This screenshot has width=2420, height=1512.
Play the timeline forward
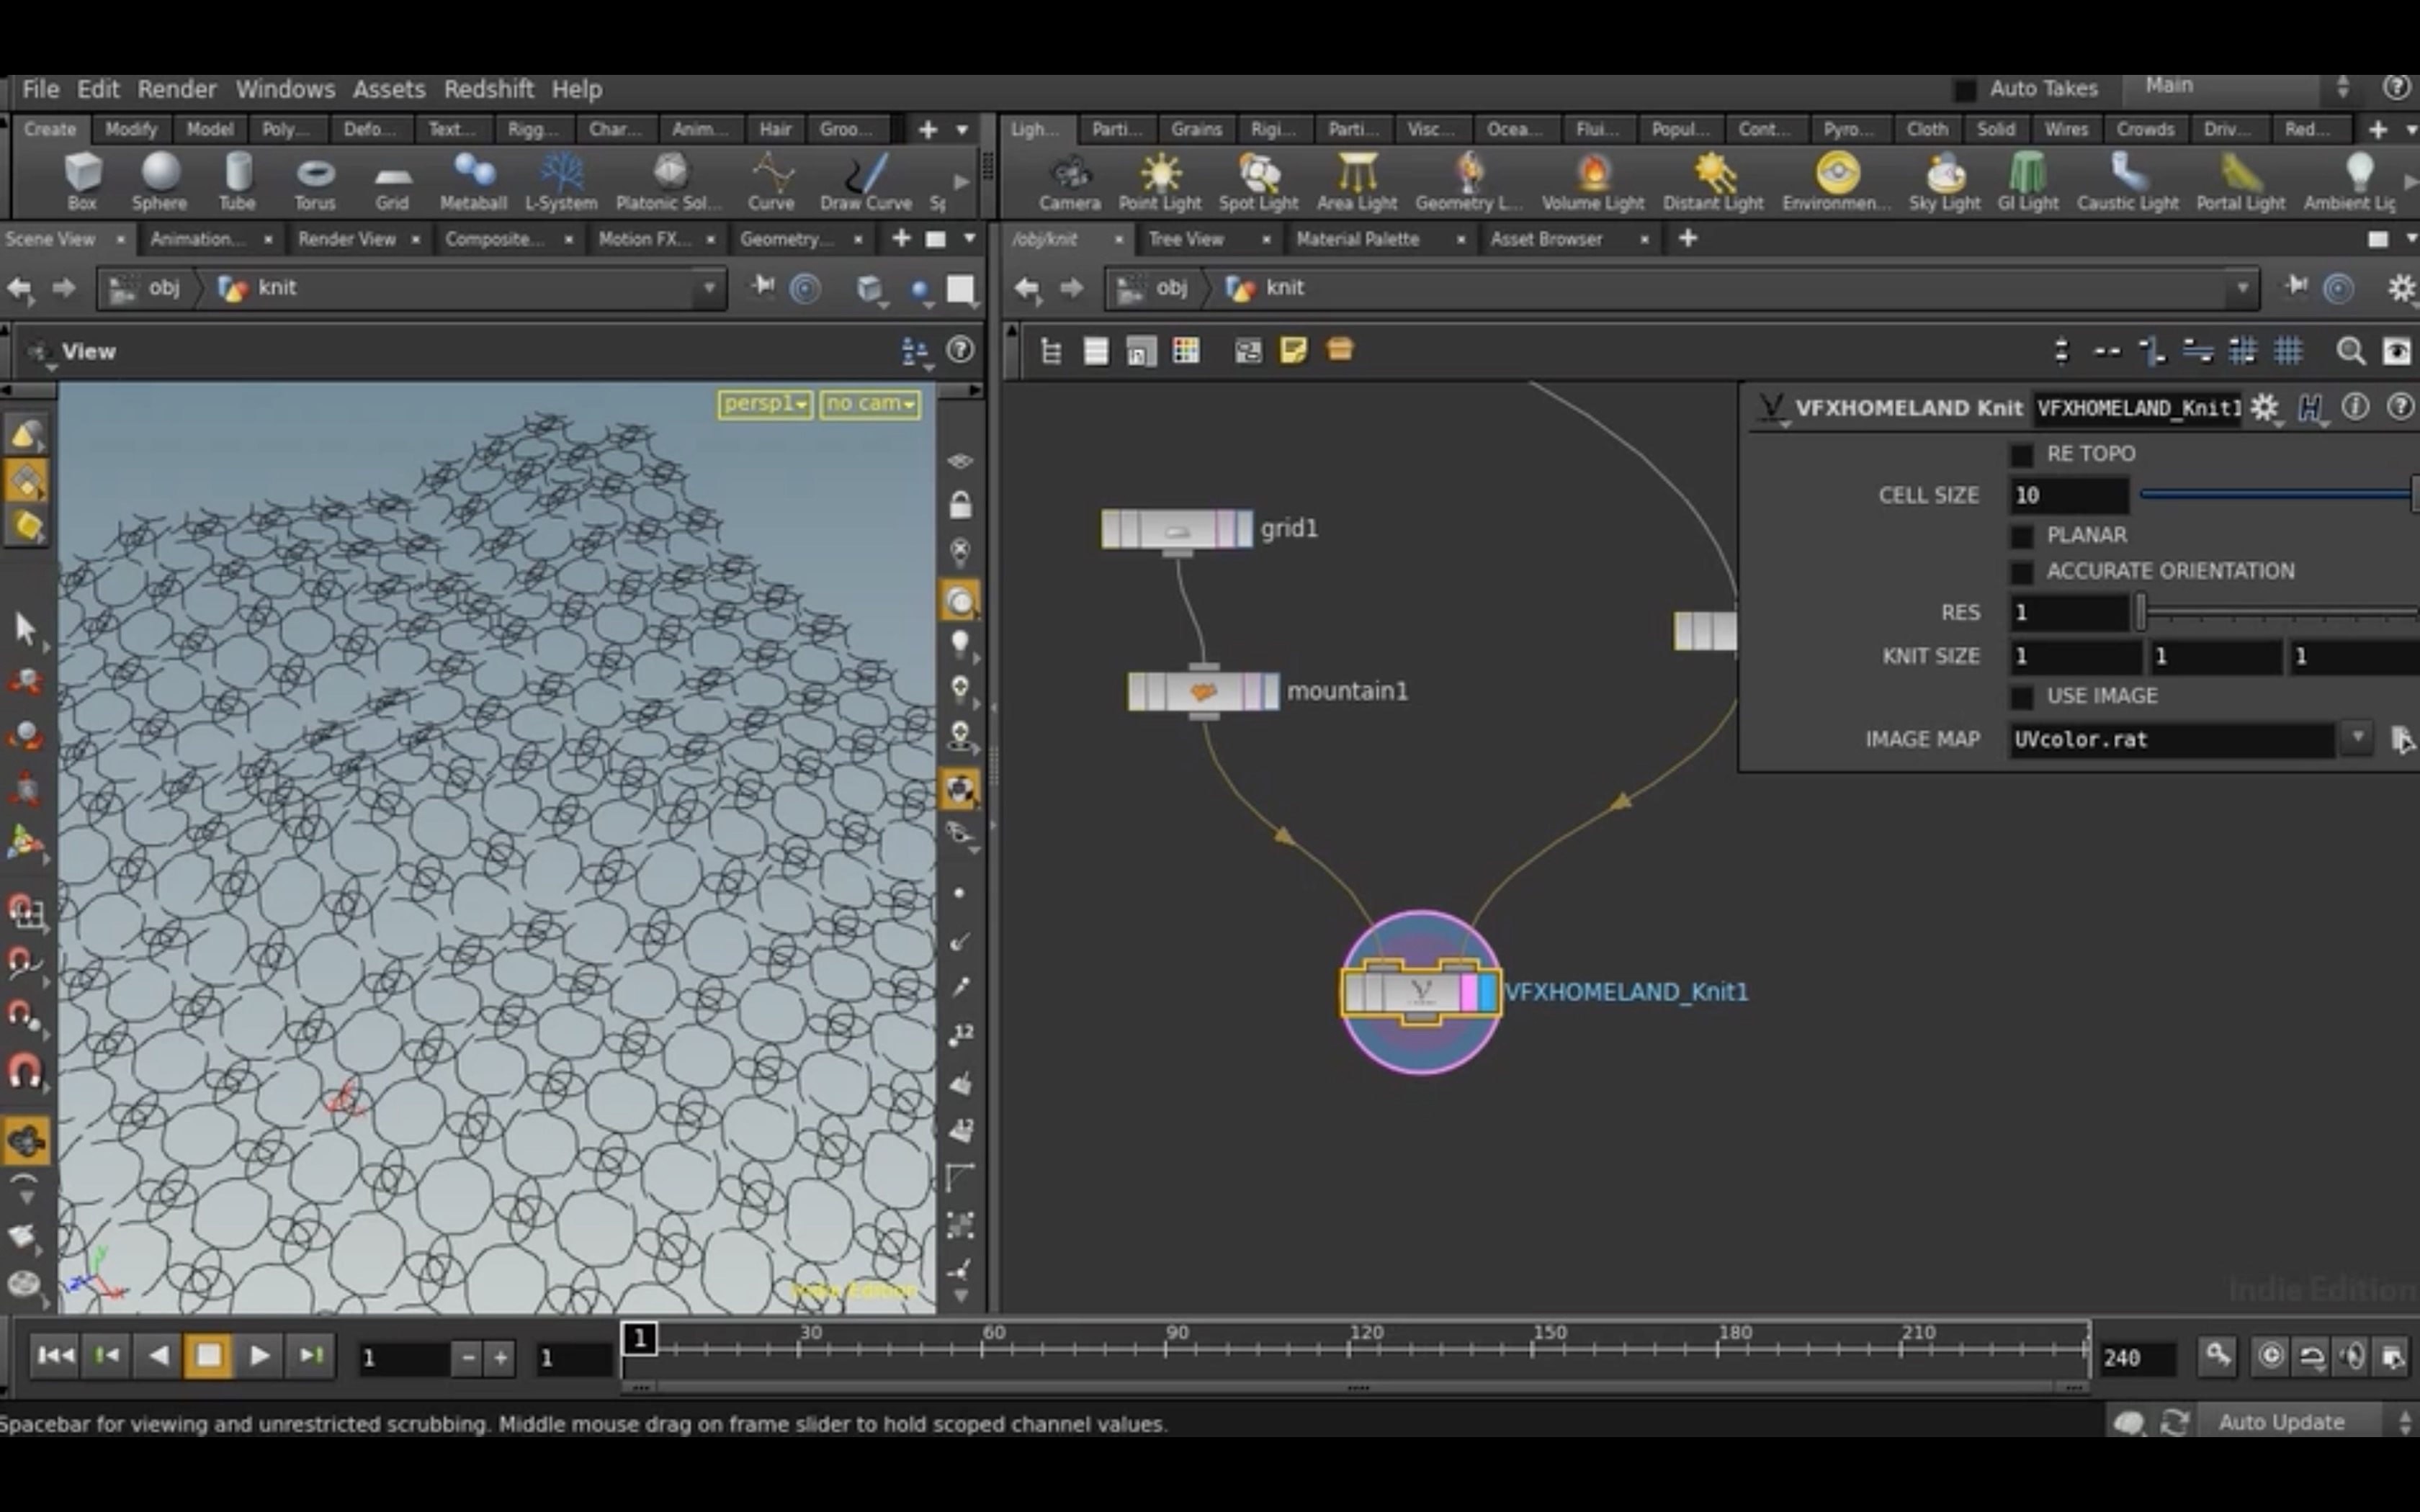coord(259,1356)
